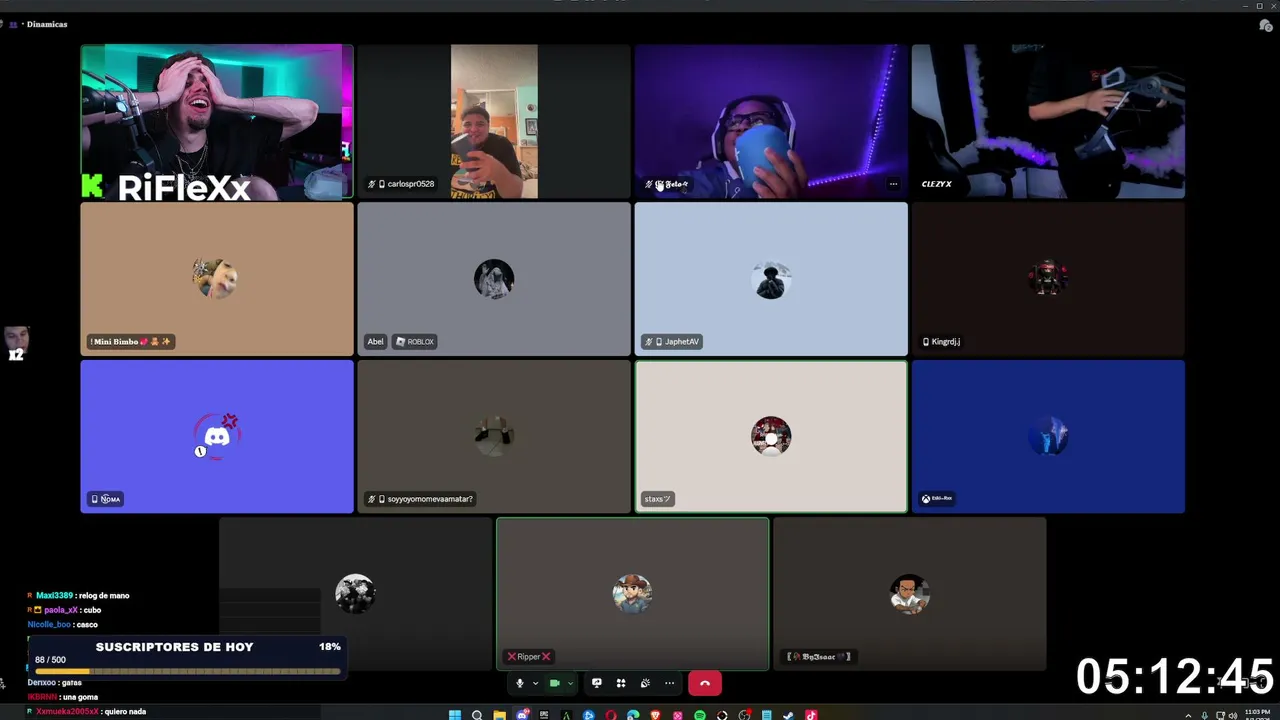The image size is (1280, 720).
Task: Open Spotify from the taskbar
Action: (x=700, y=715)
